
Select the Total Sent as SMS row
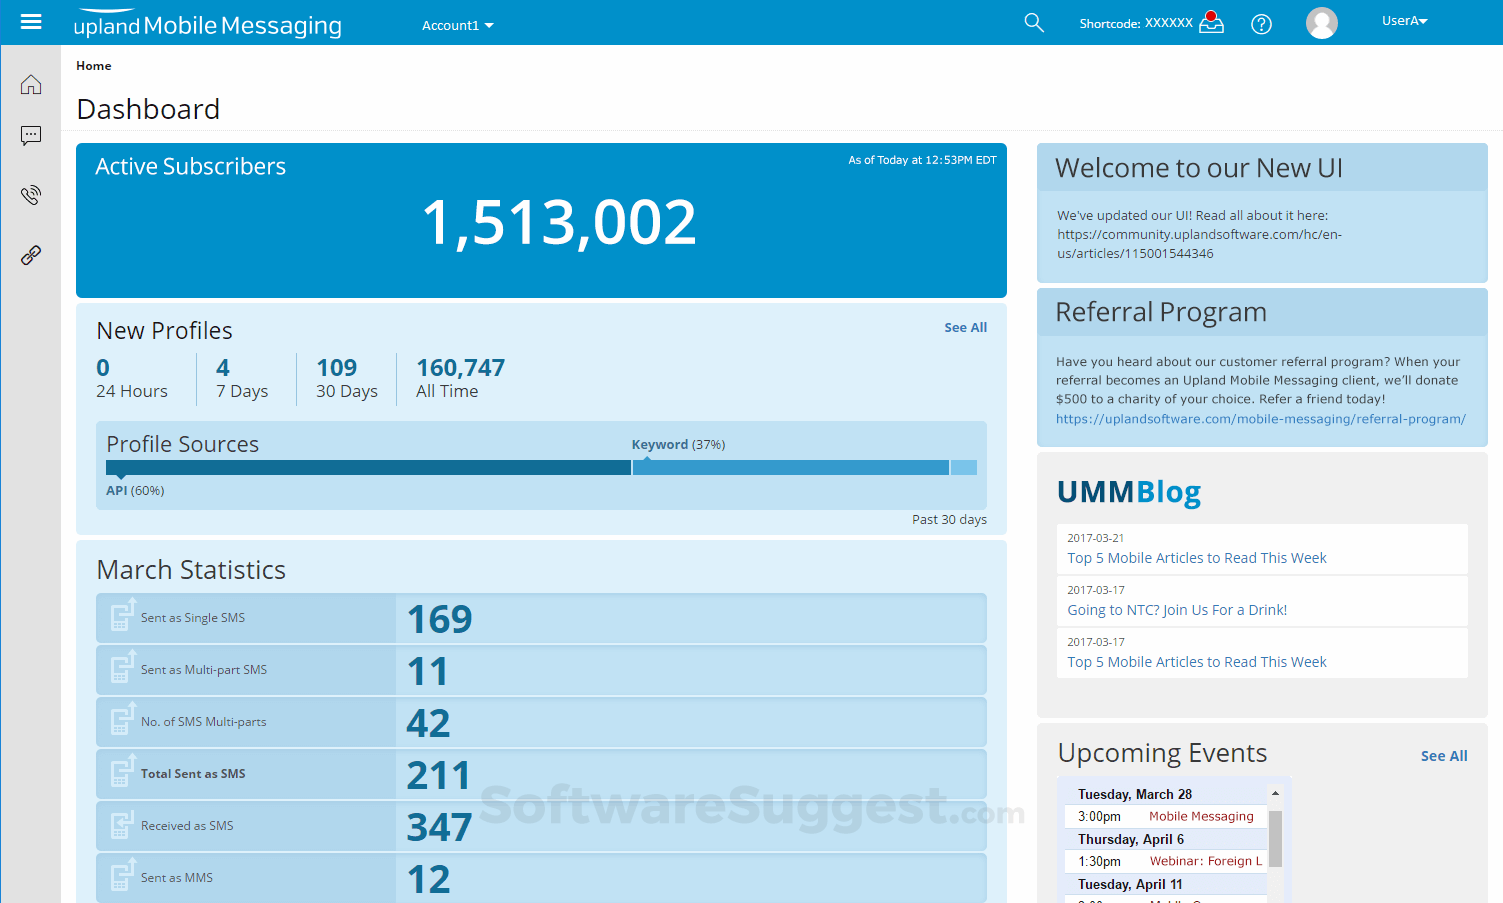coord(541,774)
